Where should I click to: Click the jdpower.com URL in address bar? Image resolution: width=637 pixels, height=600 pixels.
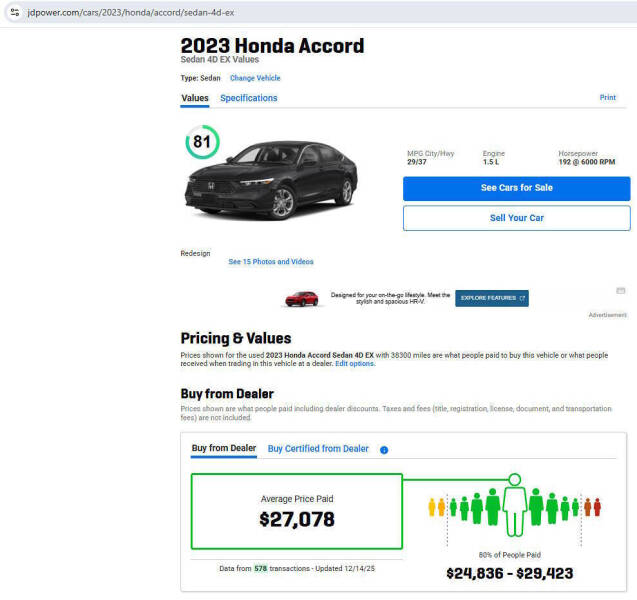[x=131, y=13]
